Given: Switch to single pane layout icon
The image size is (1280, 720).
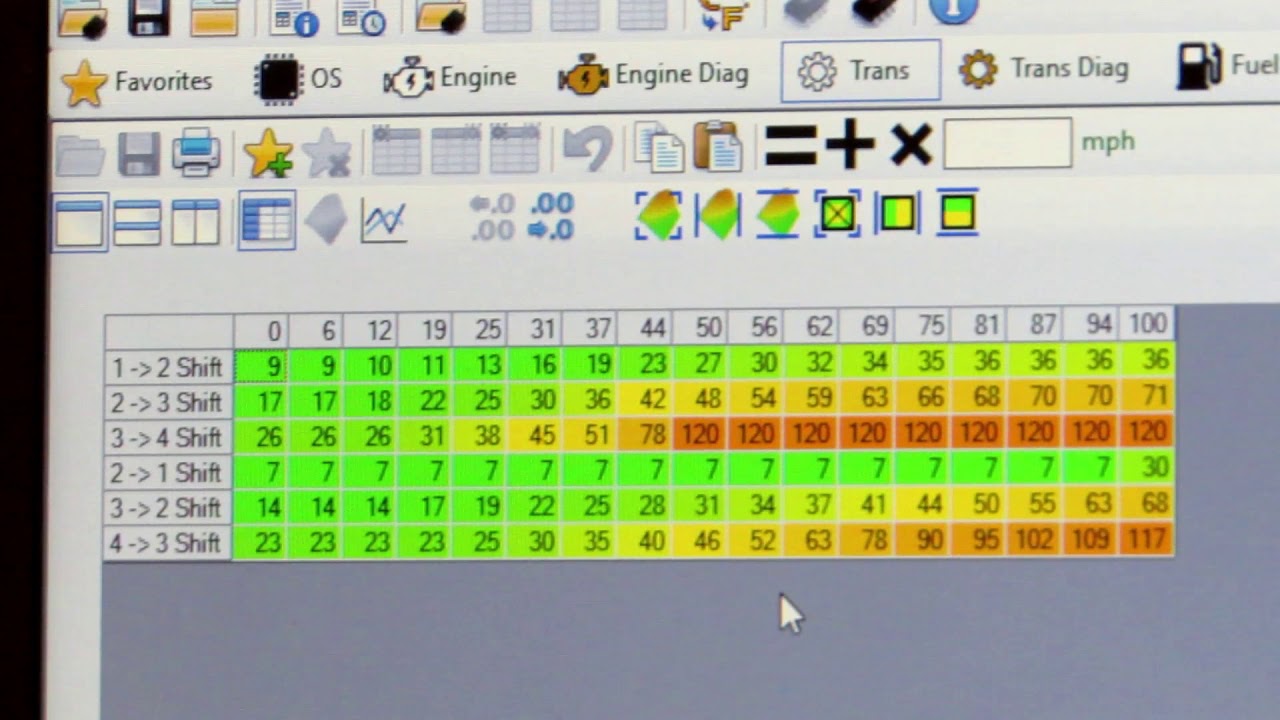Looking at the screenshot, I should 80,222.
